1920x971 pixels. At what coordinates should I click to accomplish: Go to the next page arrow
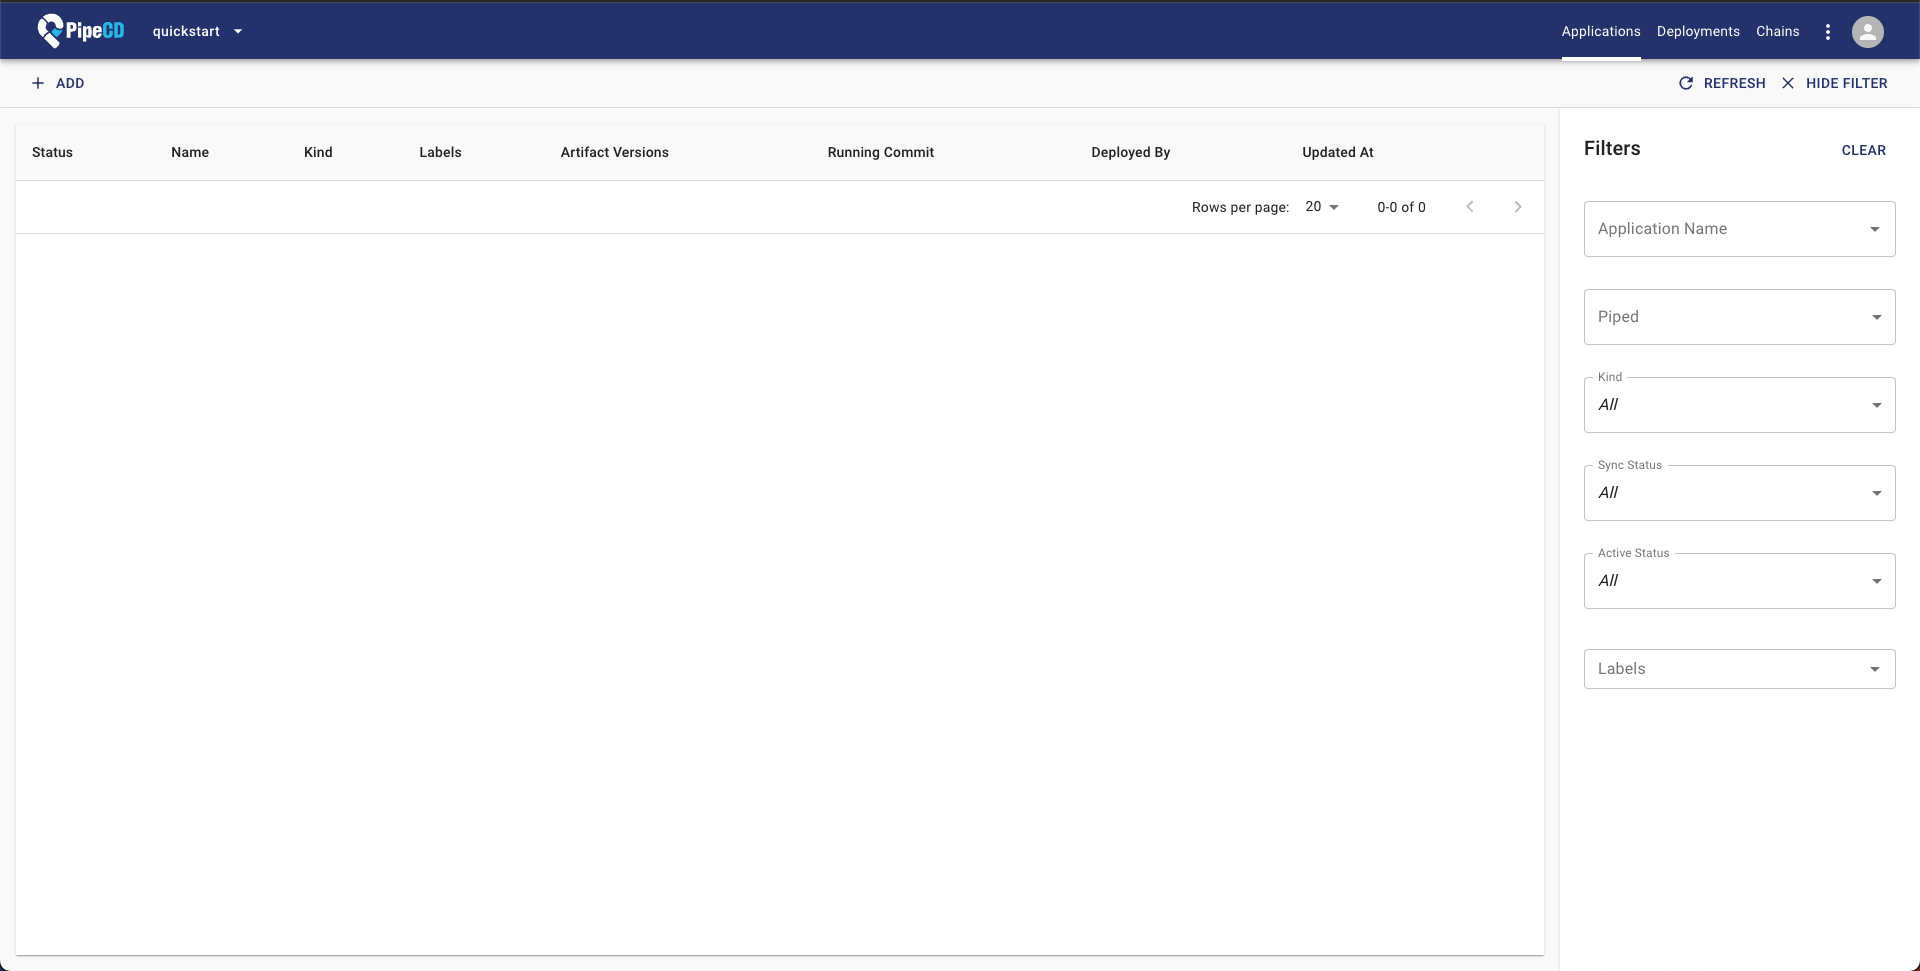click(x=1517, y=207)
